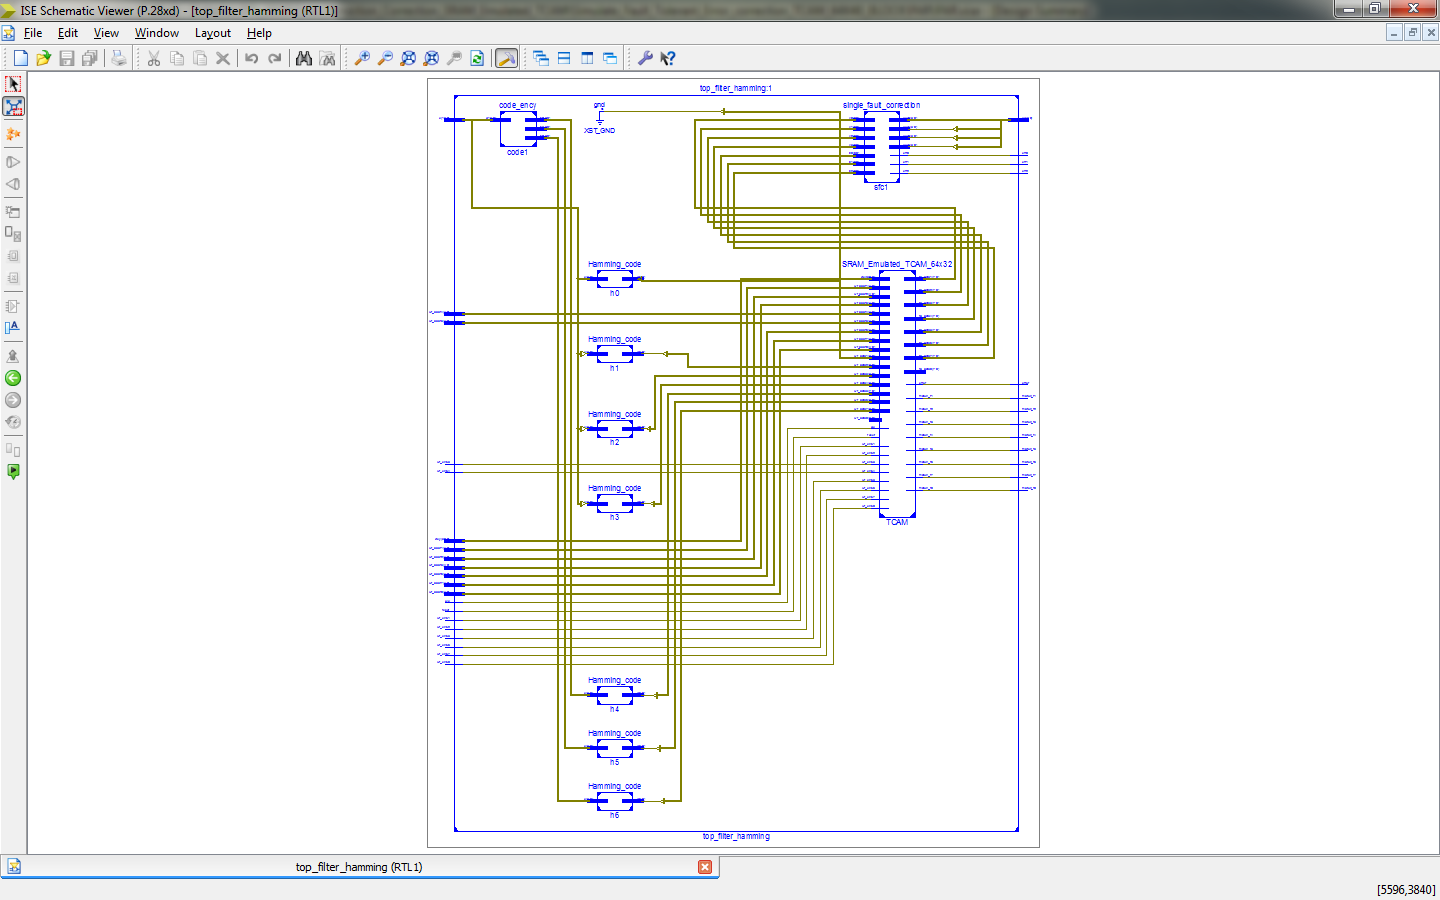Click the New document icon
Screen dimensions: 1440x900
pyautogui.click(x=20, y=58)
